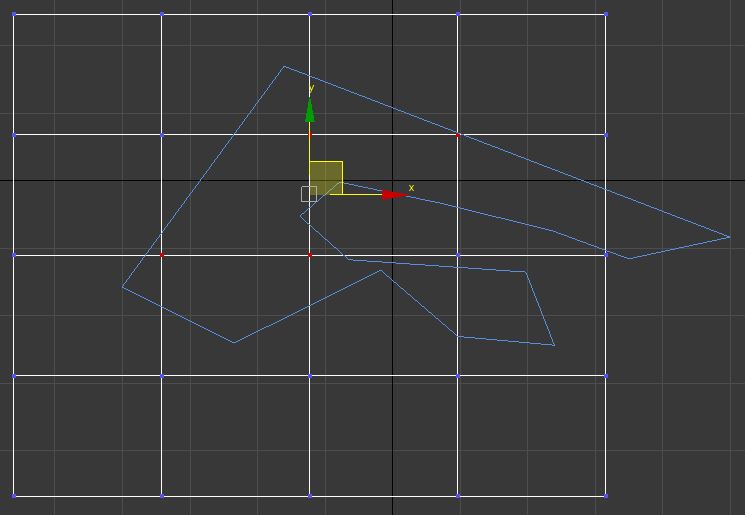
Task: Click the small white square beside the gizmo origin
Action: [309, 194]
